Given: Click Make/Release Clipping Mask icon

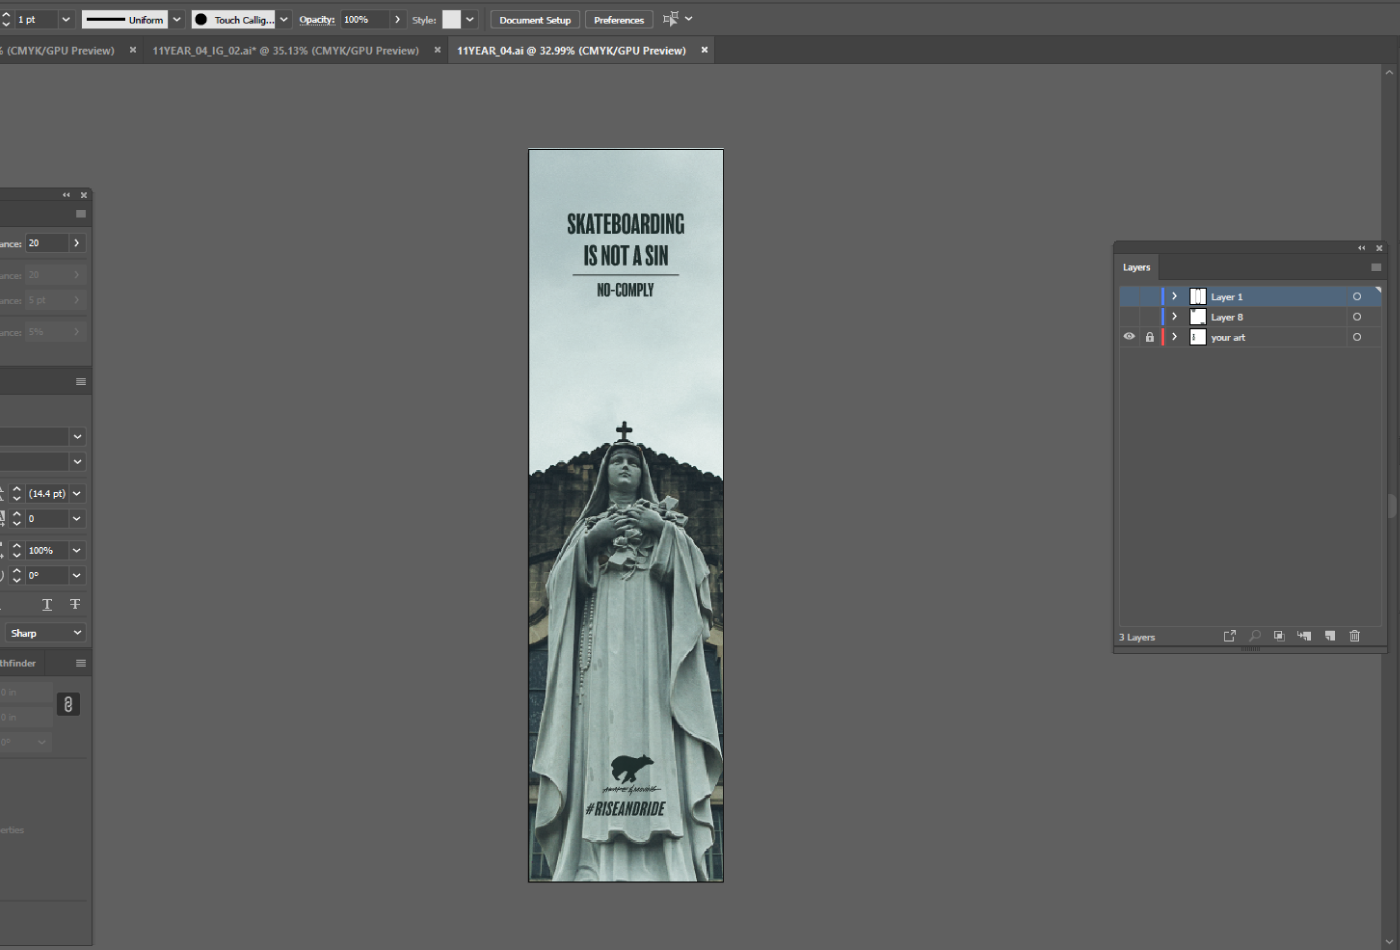Looking at the screenshot, I should pos(1279,636).
